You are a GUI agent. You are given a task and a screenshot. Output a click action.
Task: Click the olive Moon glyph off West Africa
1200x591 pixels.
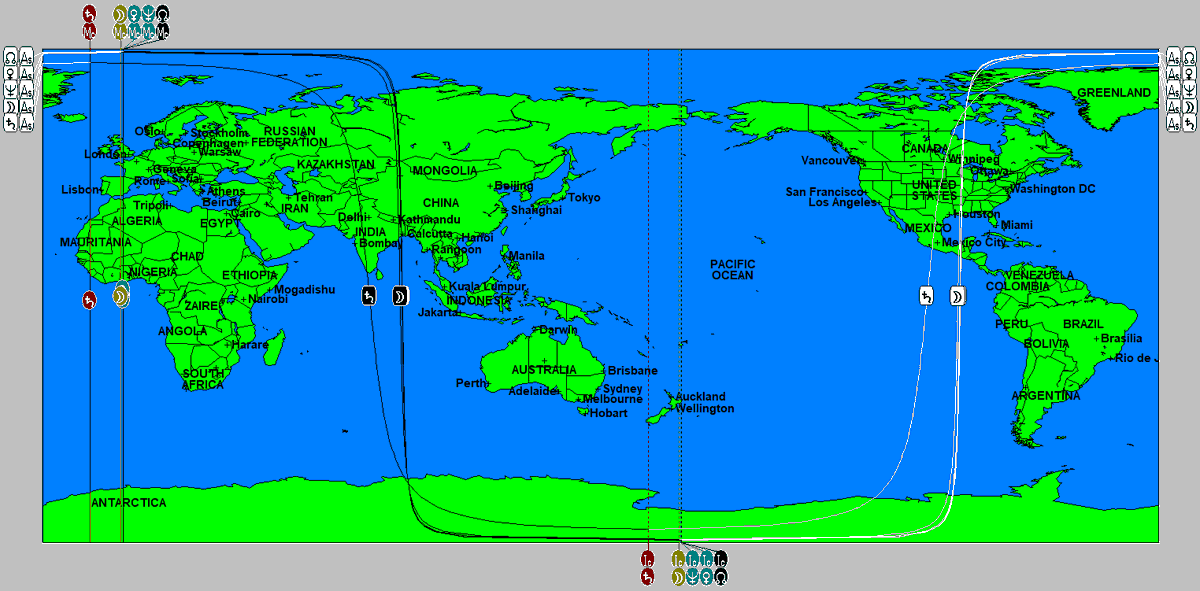tap(121, 297)
